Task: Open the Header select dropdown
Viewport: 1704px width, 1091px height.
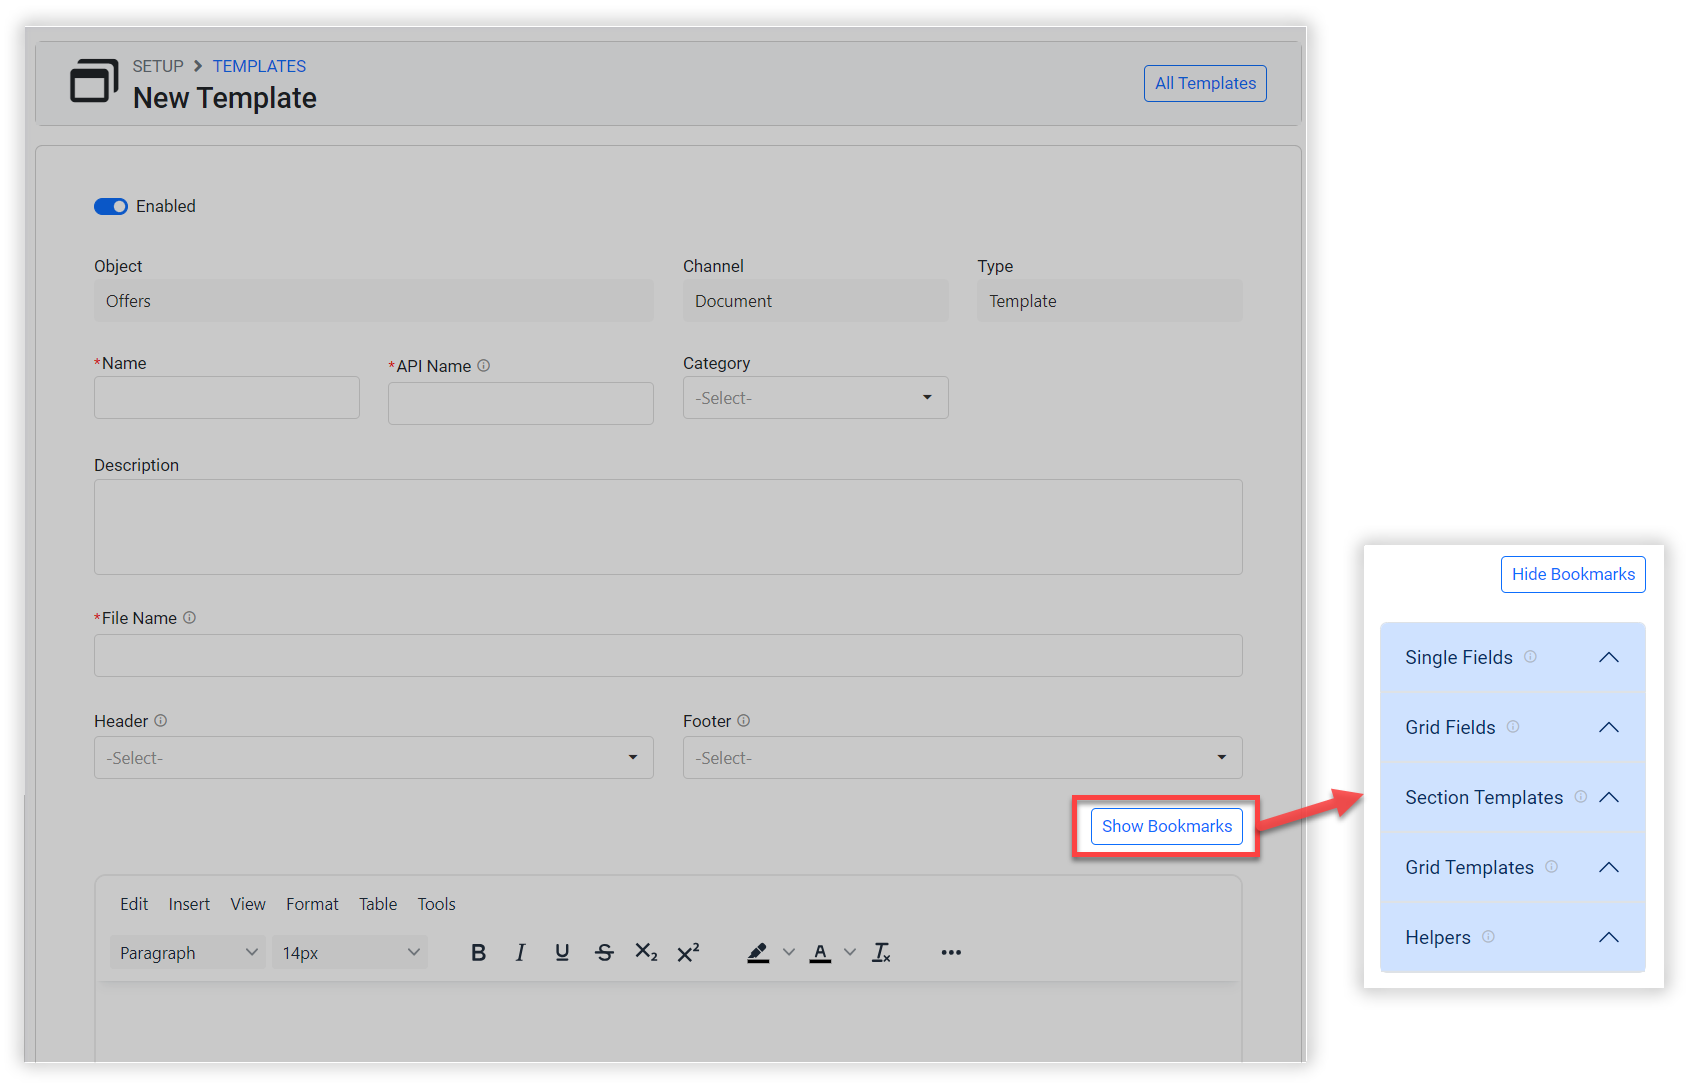Action: click(x=373, y=758)
